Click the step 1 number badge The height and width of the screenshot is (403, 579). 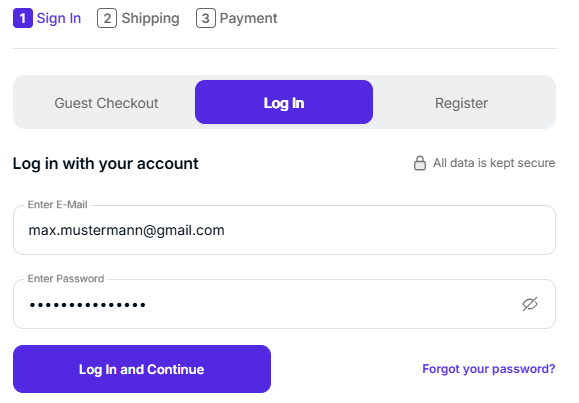click(23, 18)
